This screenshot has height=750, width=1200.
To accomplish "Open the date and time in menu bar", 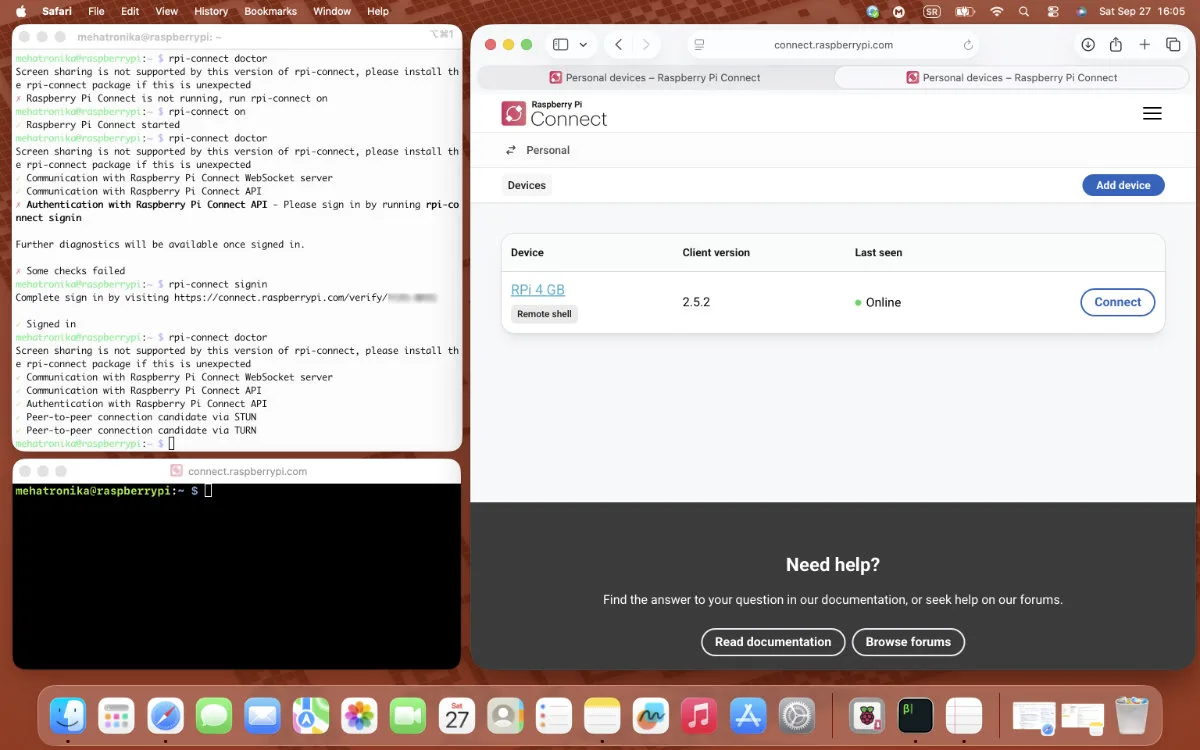I will [x=1143, y=12].
